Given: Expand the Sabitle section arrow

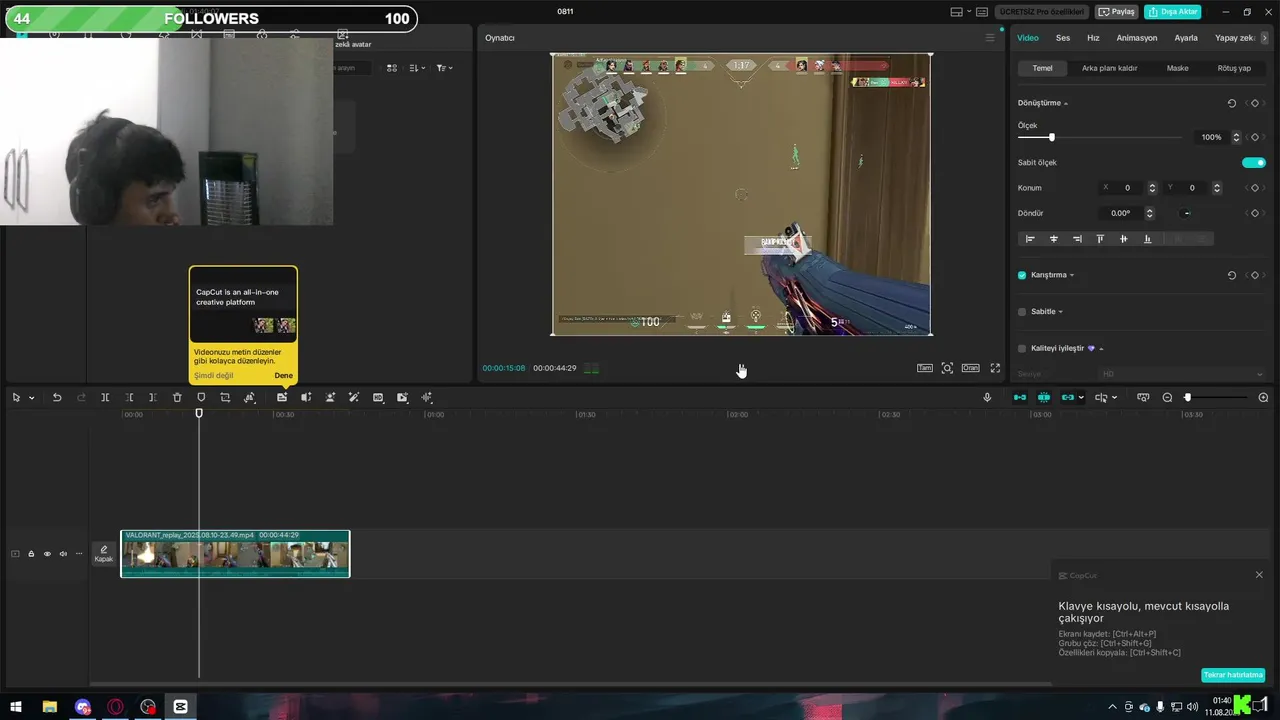Looking at the screenshot, I should [x=1061, y=312].
